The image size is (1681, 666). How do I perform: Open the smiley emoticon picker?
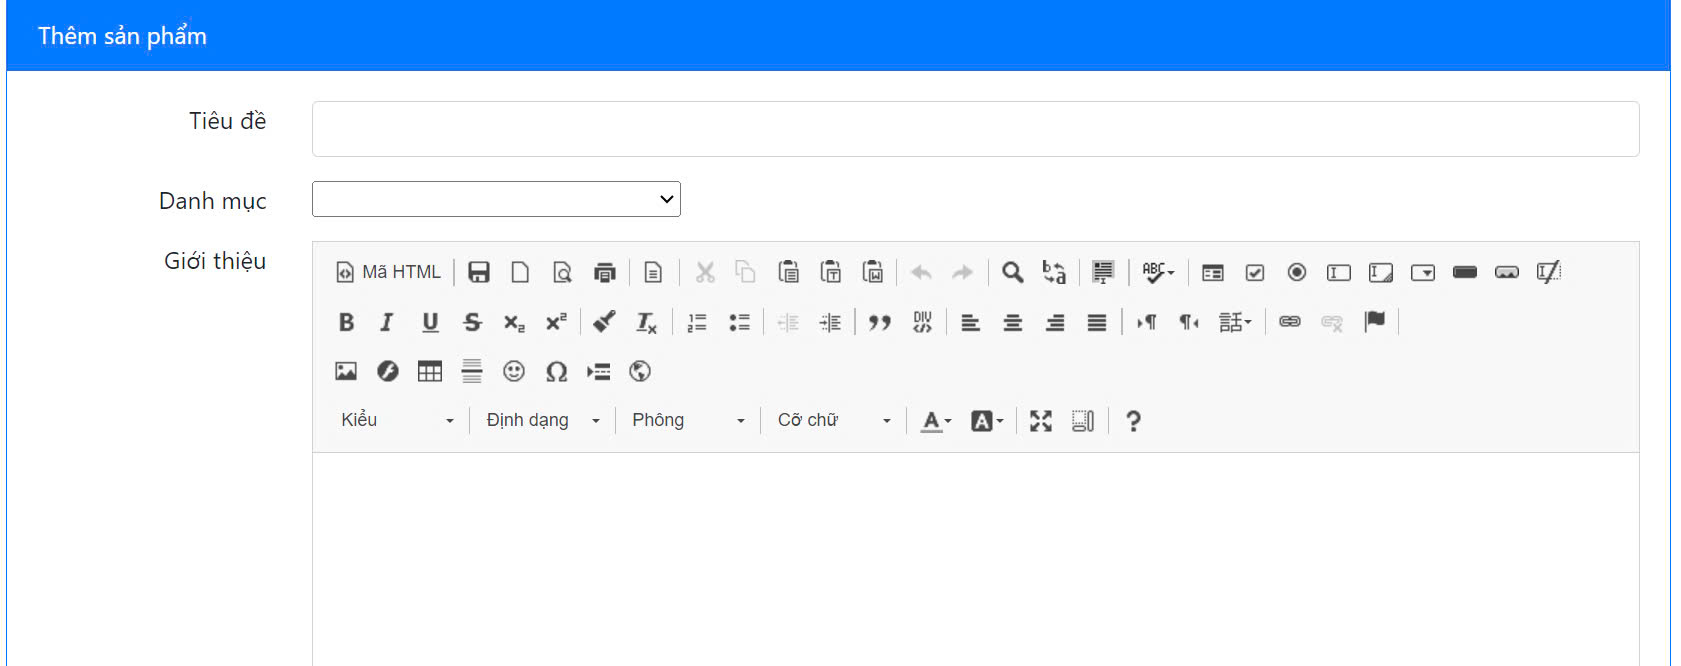coord(514,372)
